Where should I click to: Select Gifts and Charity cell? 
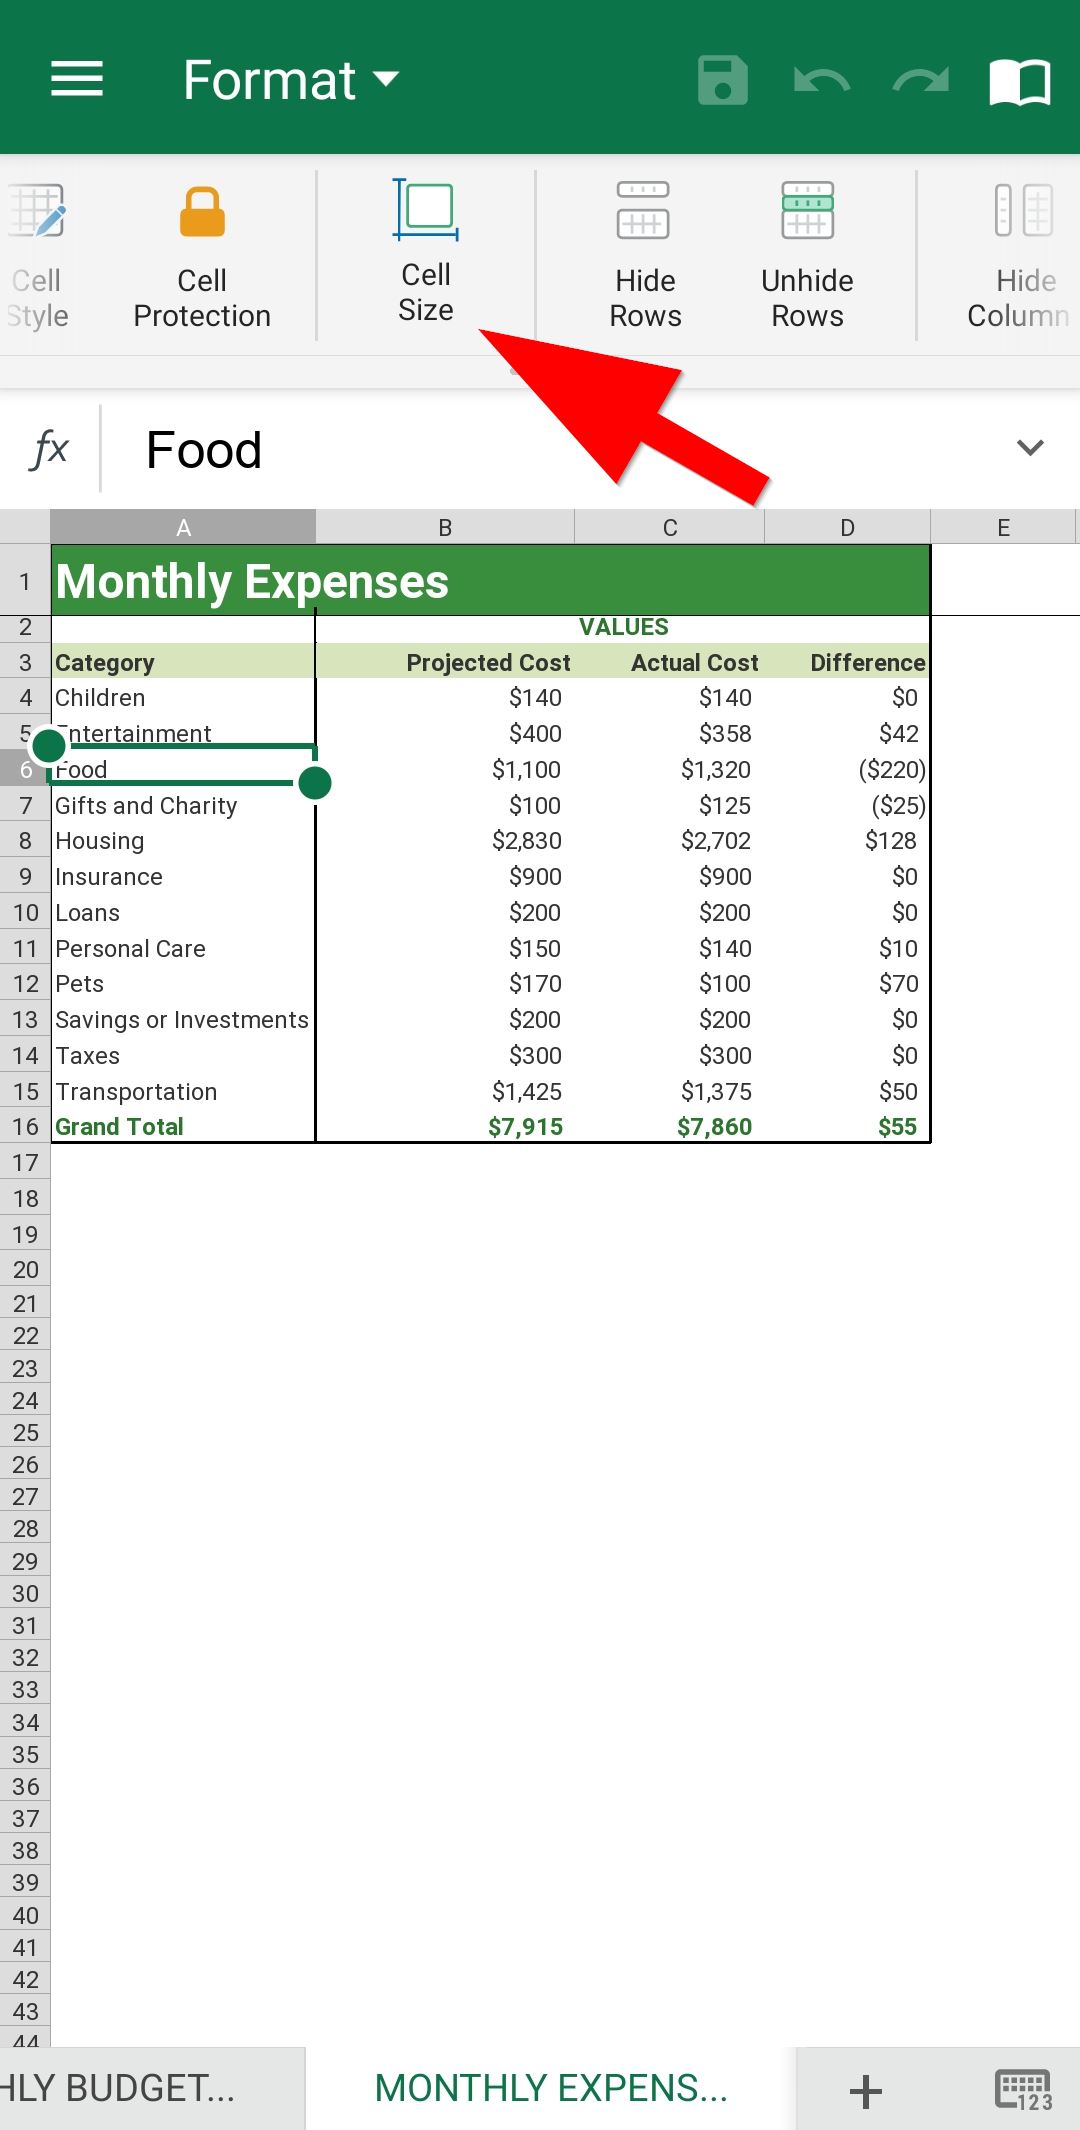(x=183, y=806)
